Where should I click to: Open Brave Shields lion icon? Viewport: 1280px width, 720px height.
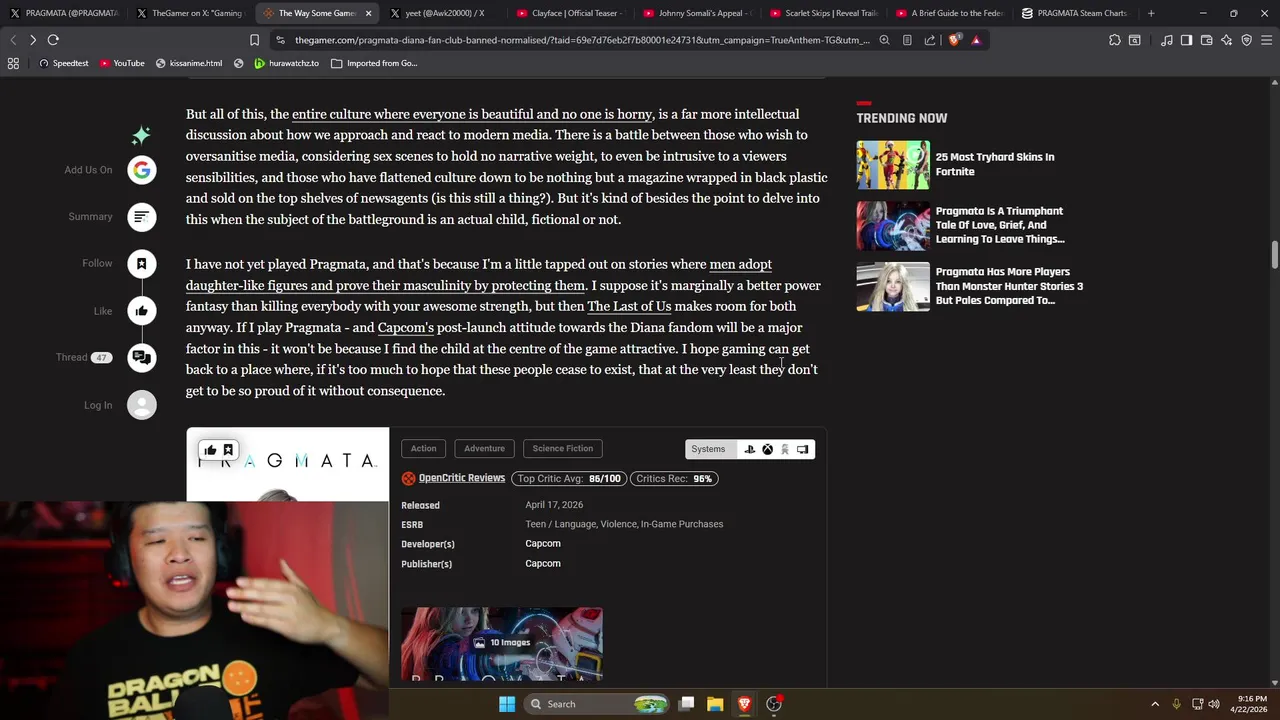tap(954, 40)
